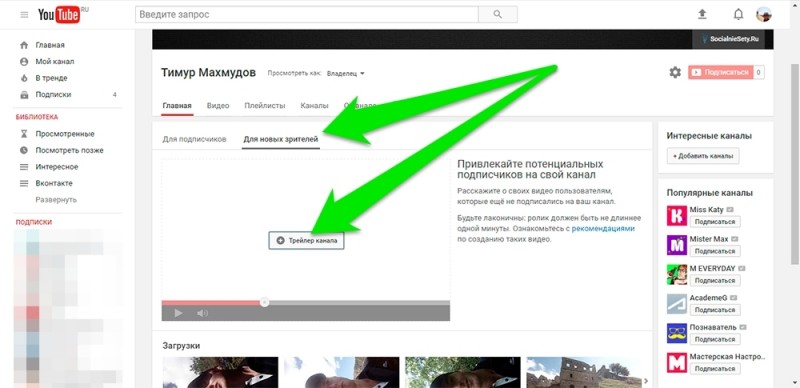Open channel settings gear icon
The height and width of the screenshot is (388, 800).
coord(675,72)
